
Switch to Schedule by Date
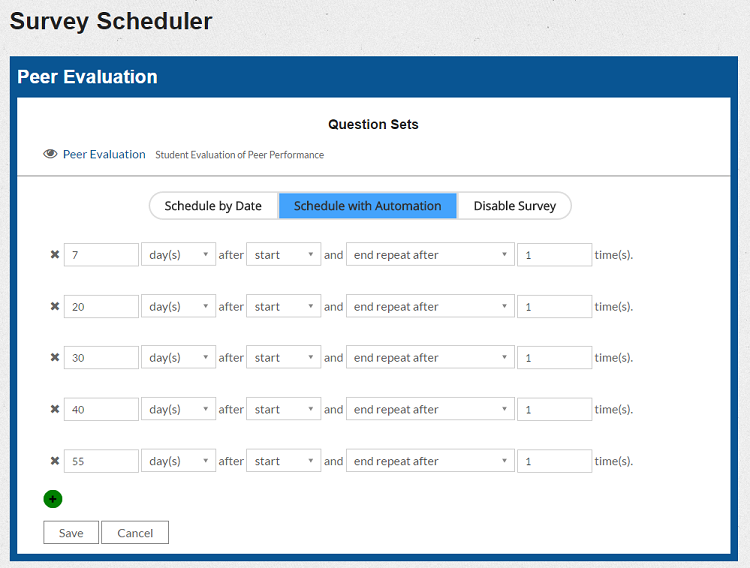coord(213,206)
